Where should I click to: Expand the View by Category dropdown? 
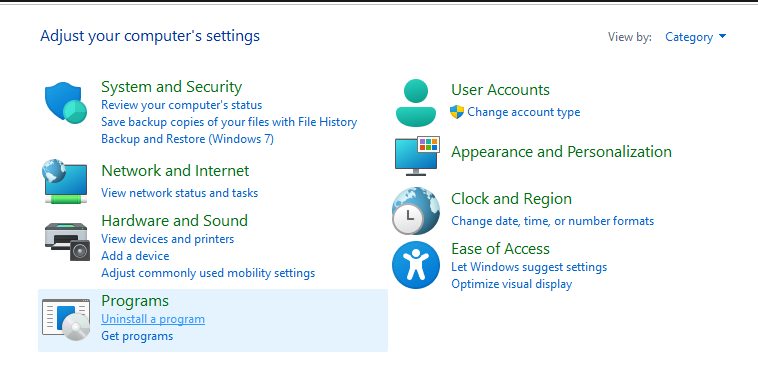coord(696,37)
